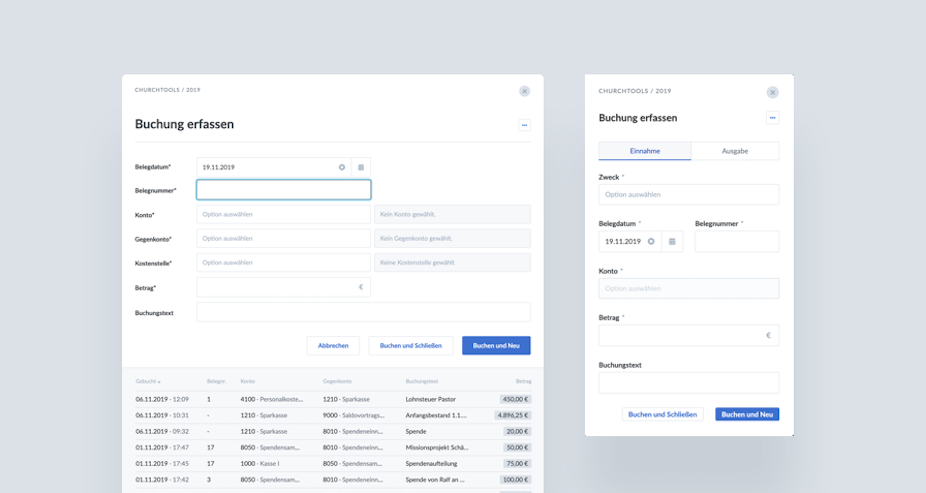Clear the date in right Belegdatum field
This screenshot has height=493, width=926.
[651, 241]
